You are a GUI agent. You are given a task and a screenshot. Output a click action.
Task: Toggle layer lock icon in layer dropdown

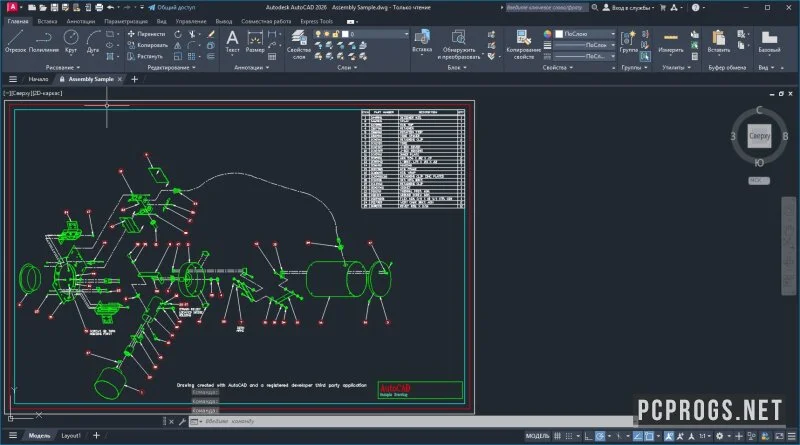click(x=335, y=34)
